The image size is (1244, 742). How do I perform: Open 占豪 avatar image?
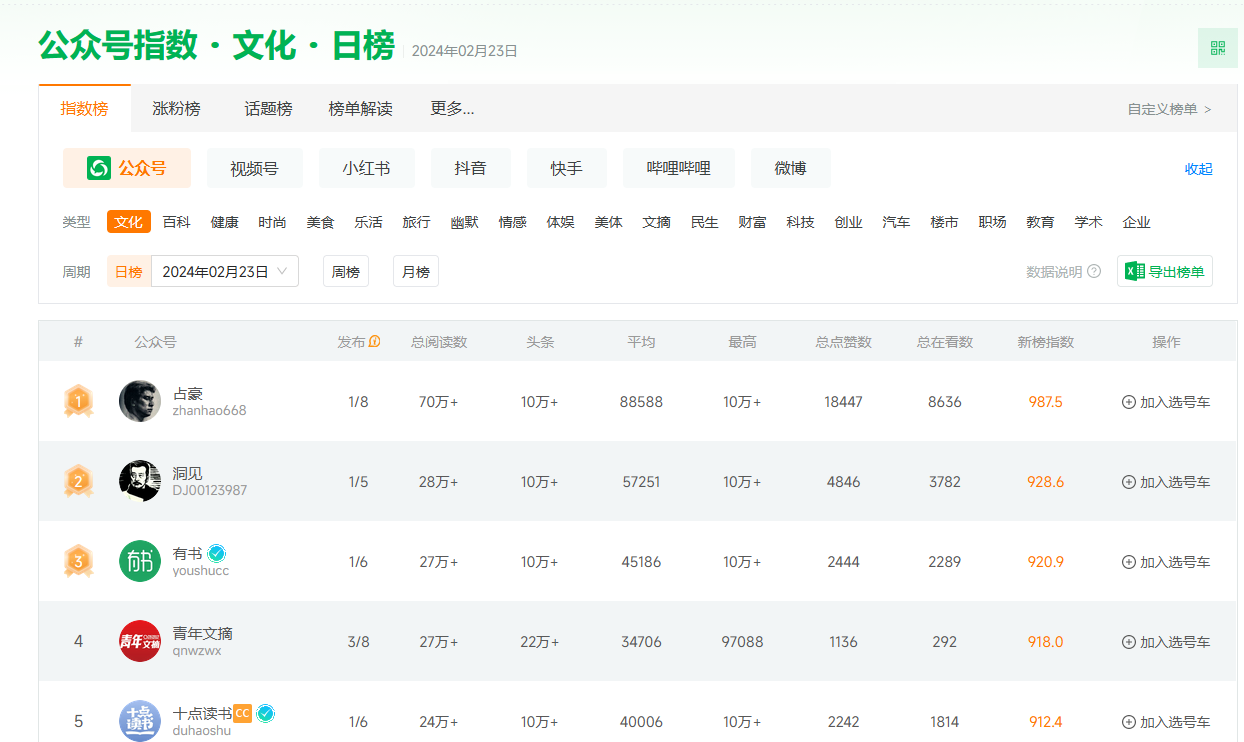tap(140, 401)
